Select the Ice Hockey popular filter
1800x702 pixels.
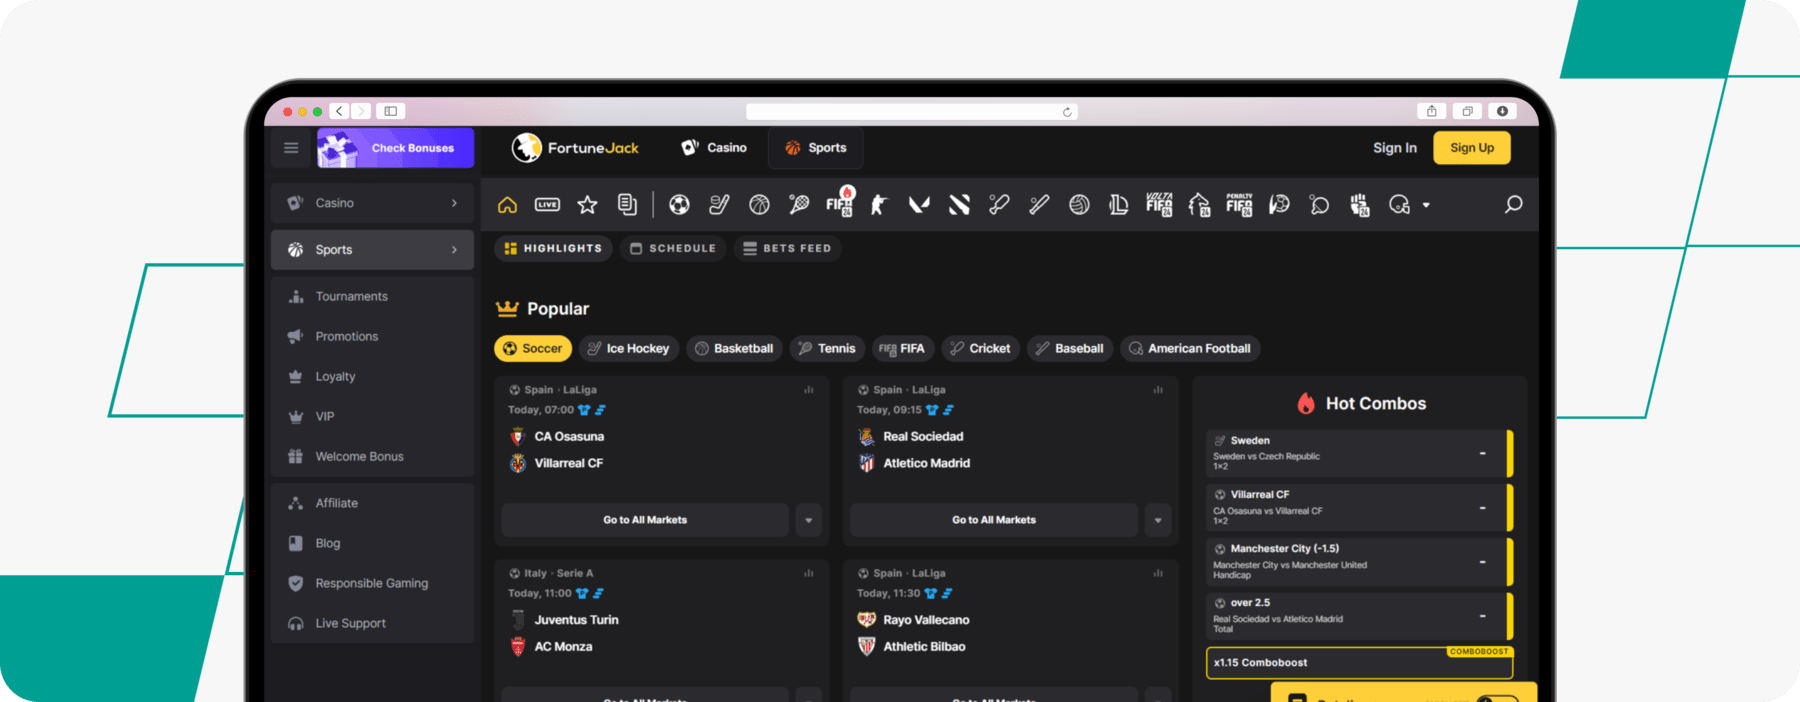[x=629, y=348]
